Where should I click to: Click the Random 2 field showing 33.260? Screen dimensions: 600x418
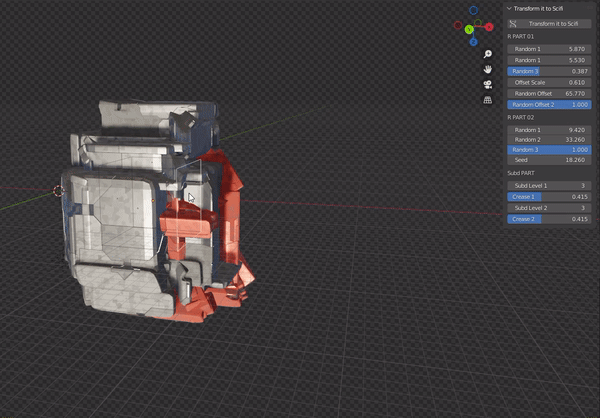[x=549, y=140]
